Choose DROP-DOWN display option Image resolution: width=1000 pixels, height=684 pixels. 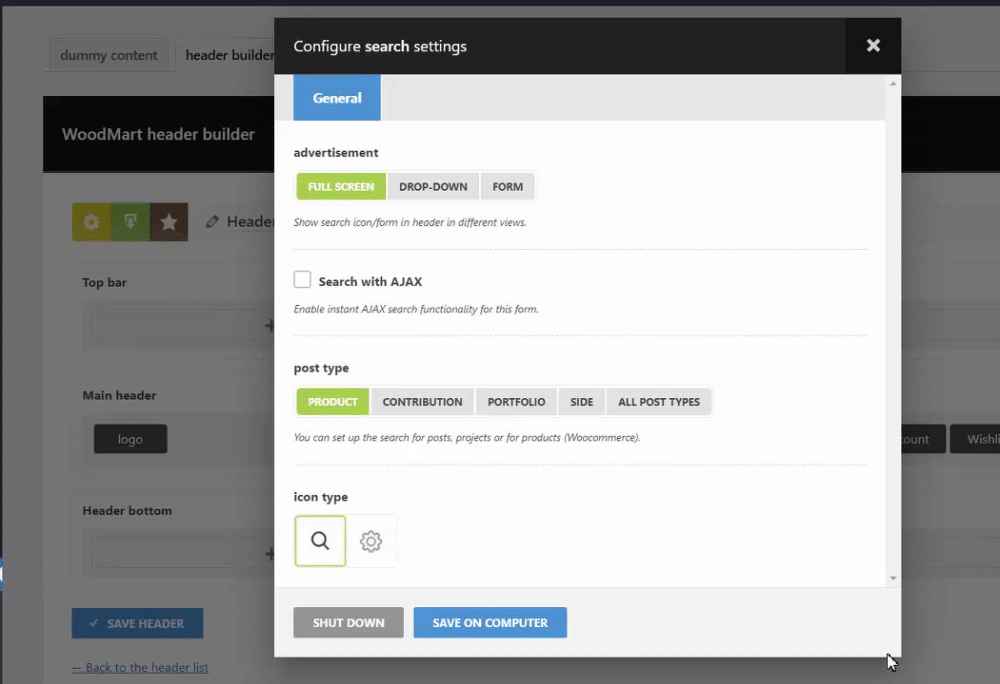pyautogui.click(x=433, y=186)
